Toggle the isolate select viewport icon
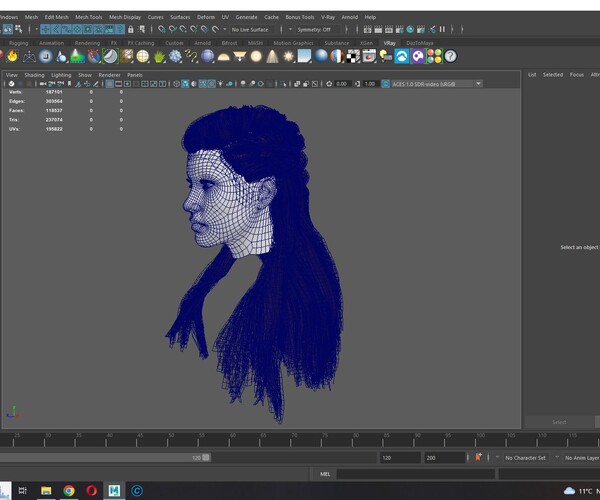Image resolution: width=600 pixels, height=500 pixels. pyautogui.click(x=284, y=84)
